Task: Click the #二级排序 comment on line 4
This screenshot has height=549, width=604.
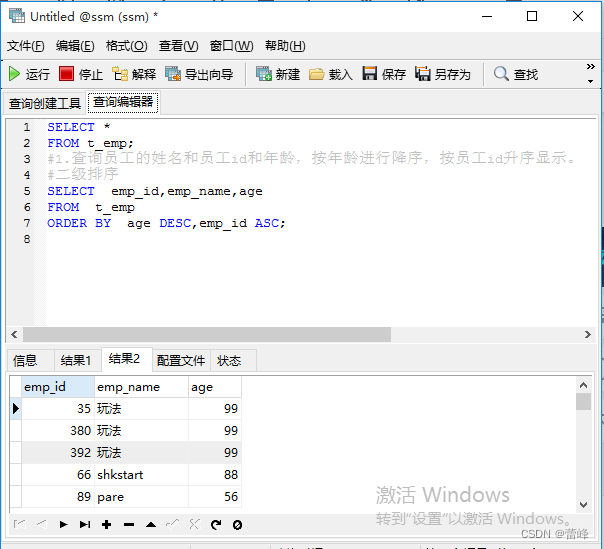Action: coord(83,175)
